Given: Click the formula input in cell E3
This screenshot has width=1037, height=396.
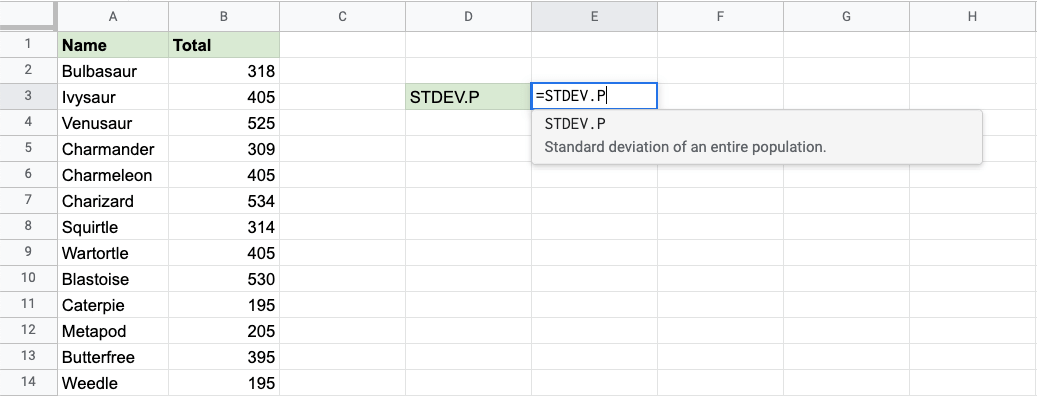Looking at the screenshot, I should tap(594, 97).
